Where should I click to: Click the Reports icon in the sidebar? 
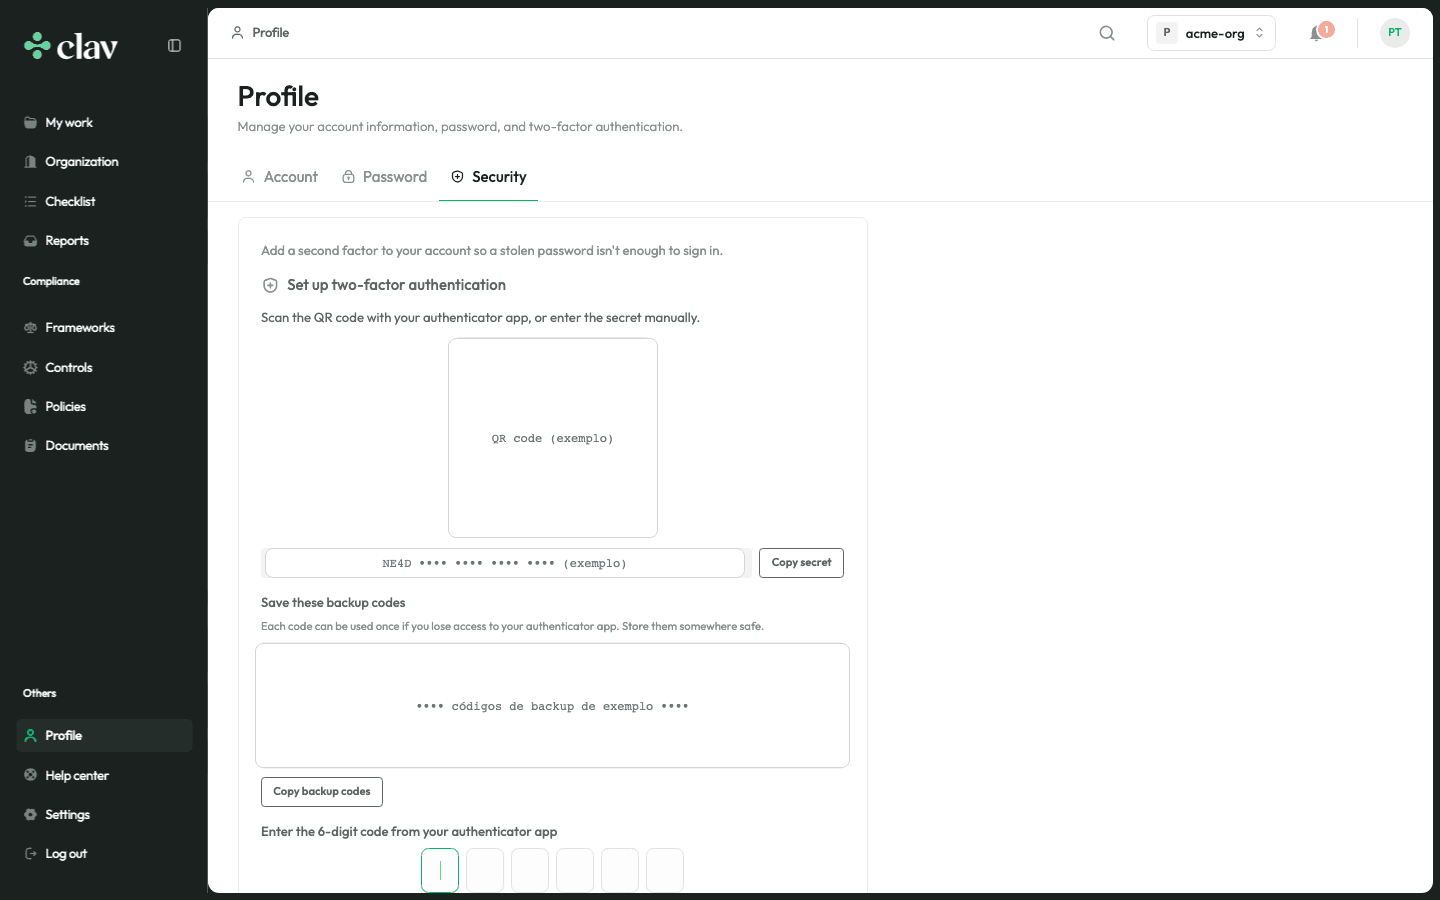(30, 241)
